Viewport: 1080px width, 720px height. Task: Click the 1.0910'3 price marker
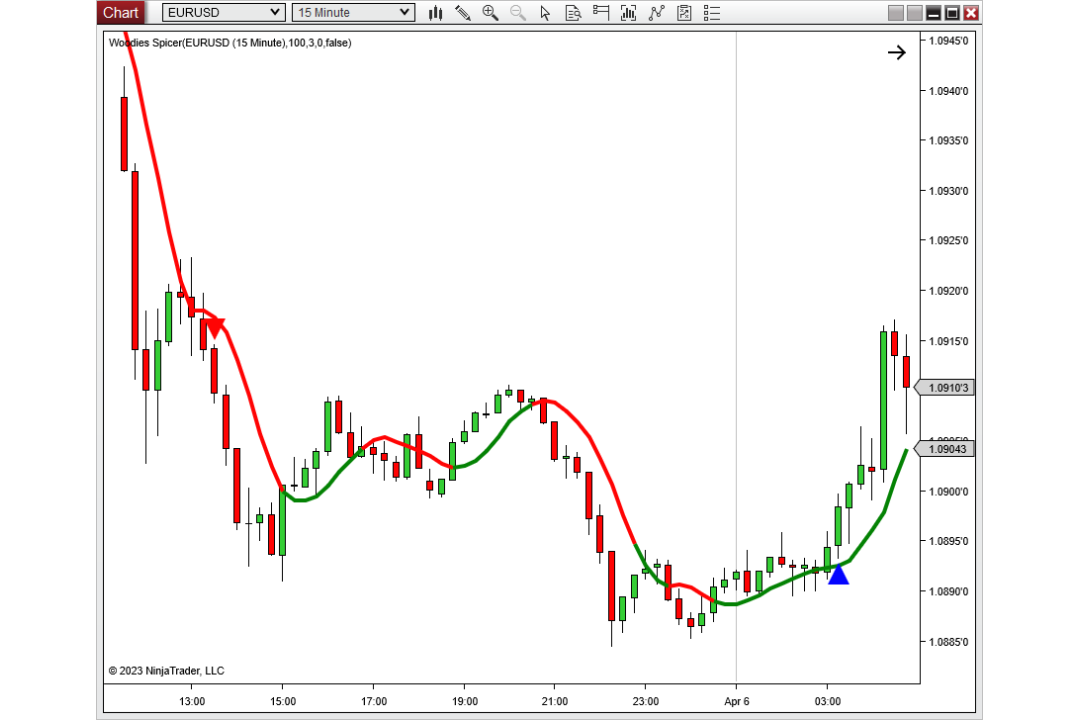tap(946, 388)
